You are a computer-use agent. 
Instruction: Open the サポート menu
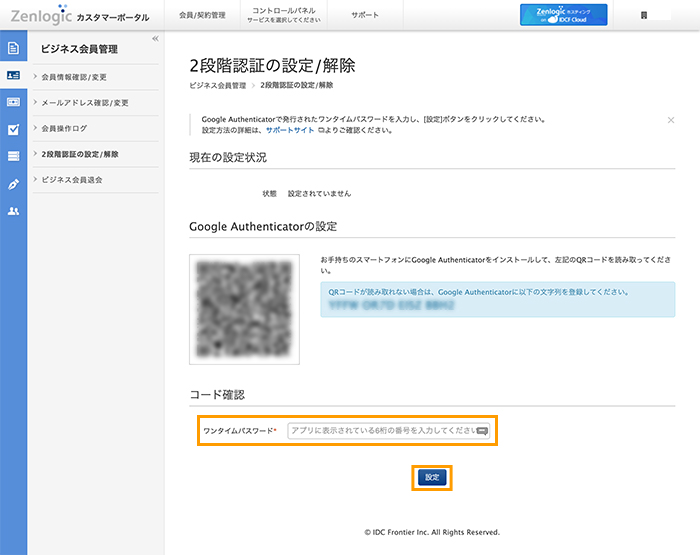click(365, 16)
